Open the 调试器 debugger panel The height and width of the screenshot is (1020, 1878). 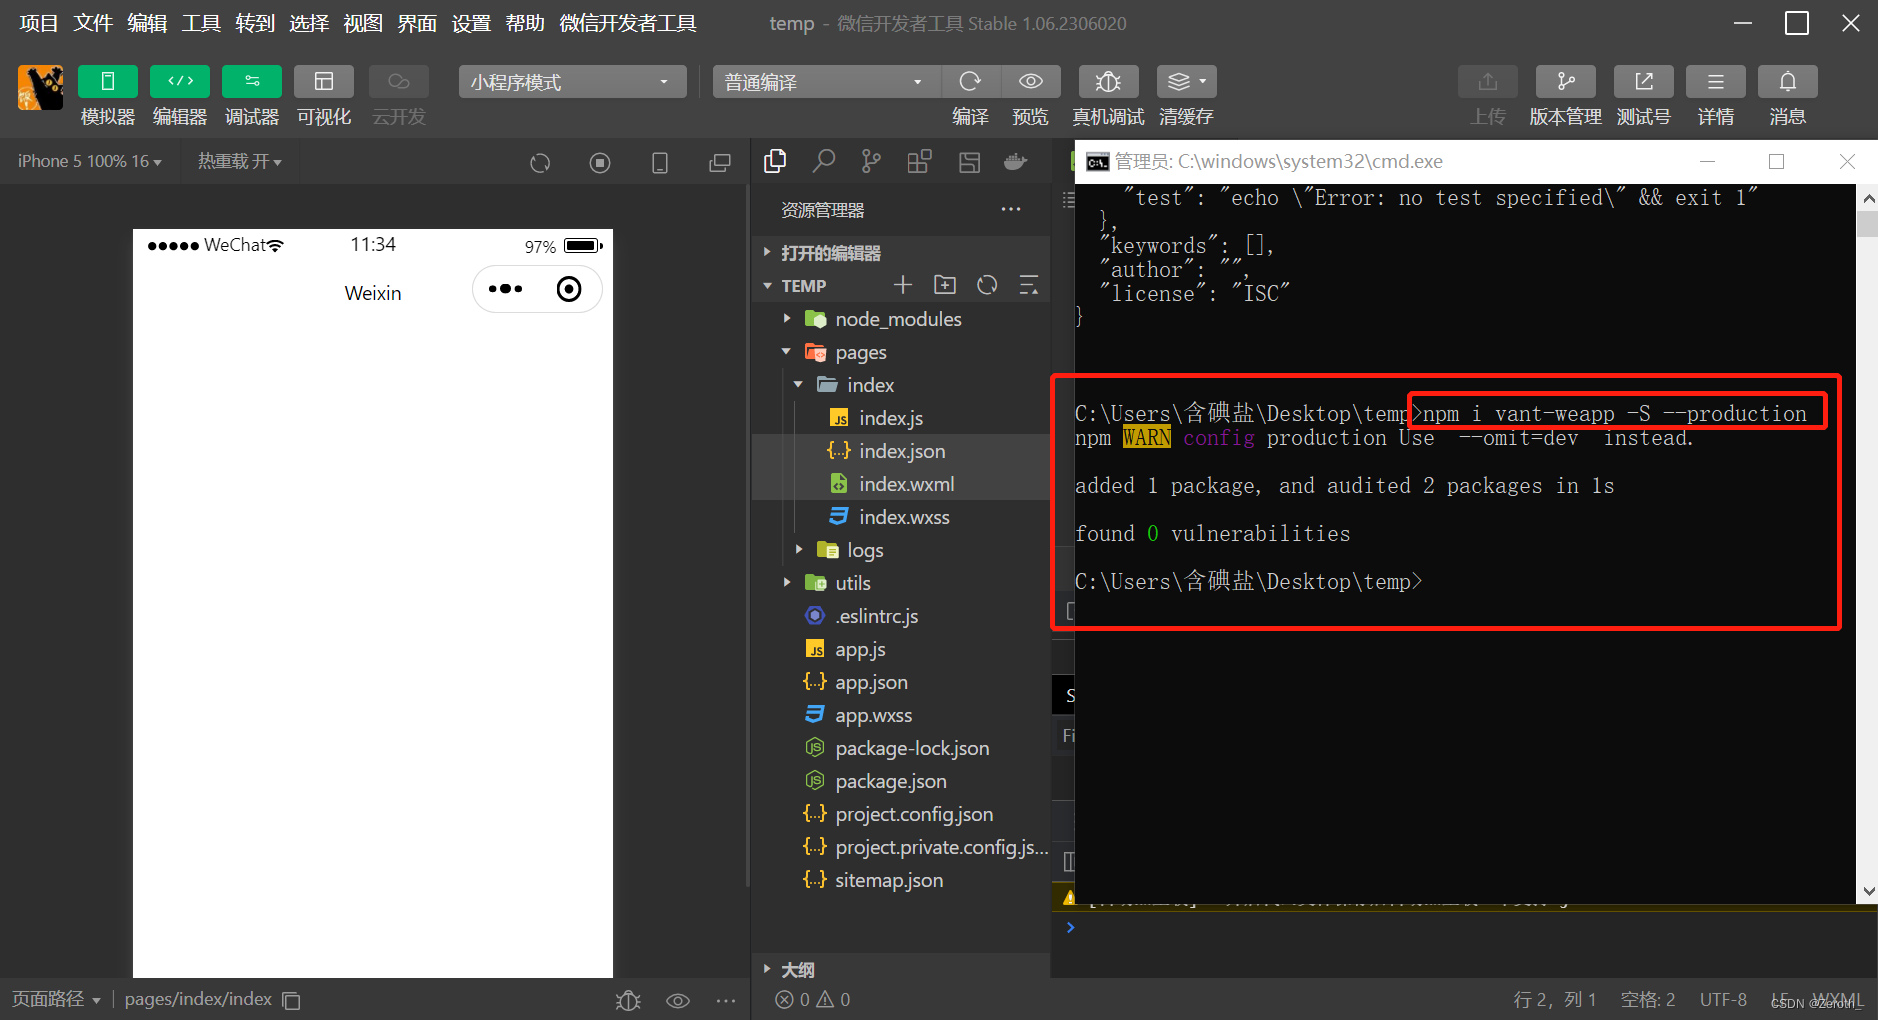click(251, 95)
